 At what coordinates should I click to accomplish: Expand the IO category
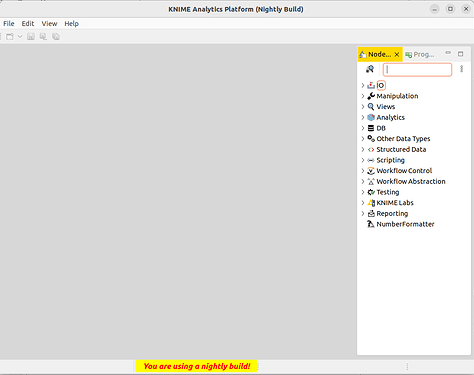[x=363, y=86]
